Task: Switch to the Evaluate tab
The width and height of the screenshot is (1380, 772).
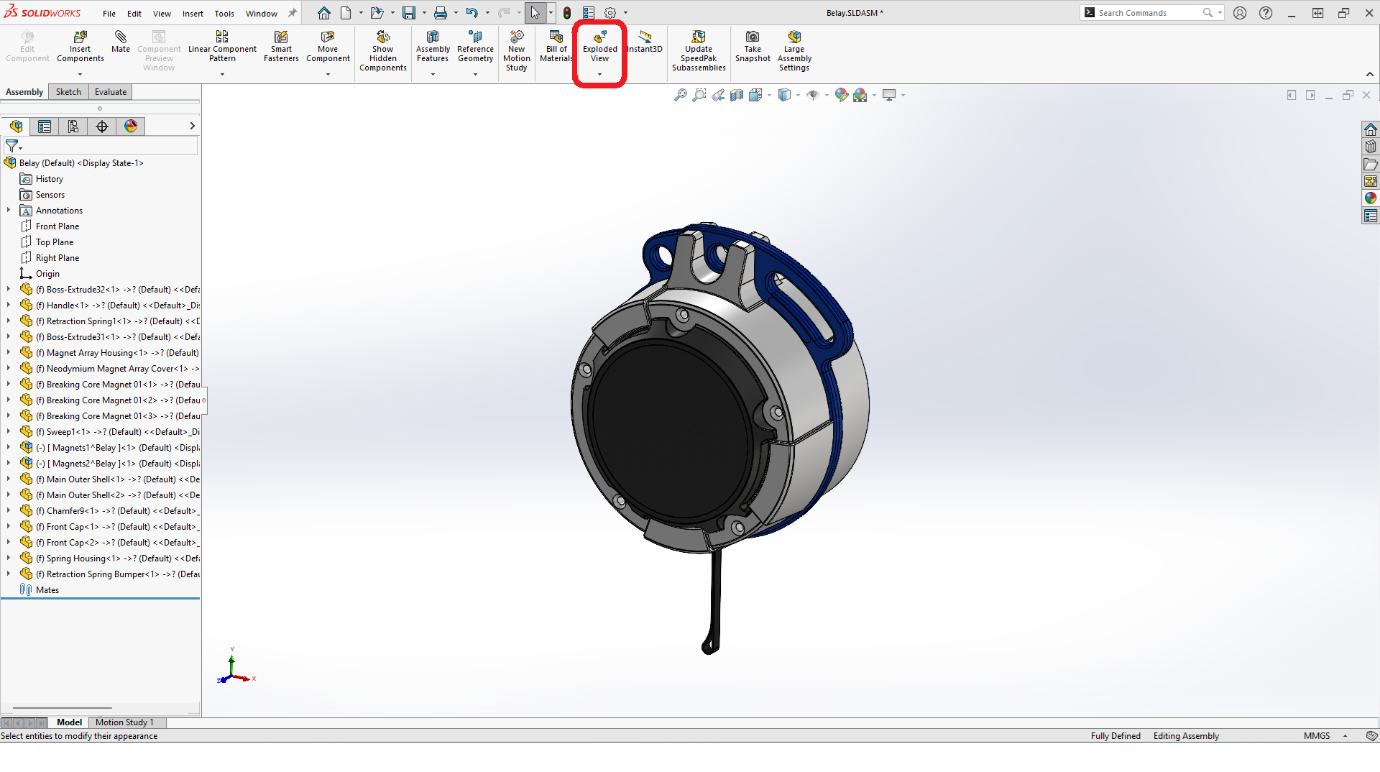Action: (x=110, y=91)
